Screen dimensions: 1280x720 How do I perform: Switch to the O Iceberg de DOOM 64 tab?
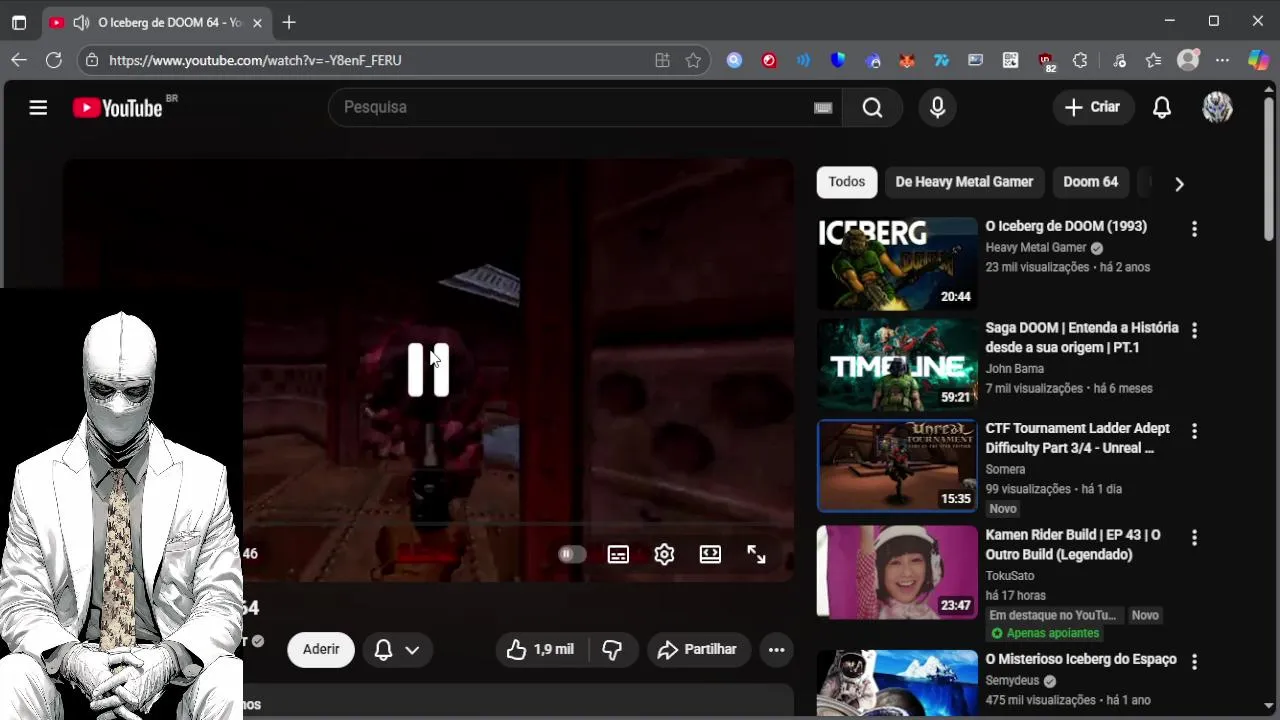tap(157, 22)
